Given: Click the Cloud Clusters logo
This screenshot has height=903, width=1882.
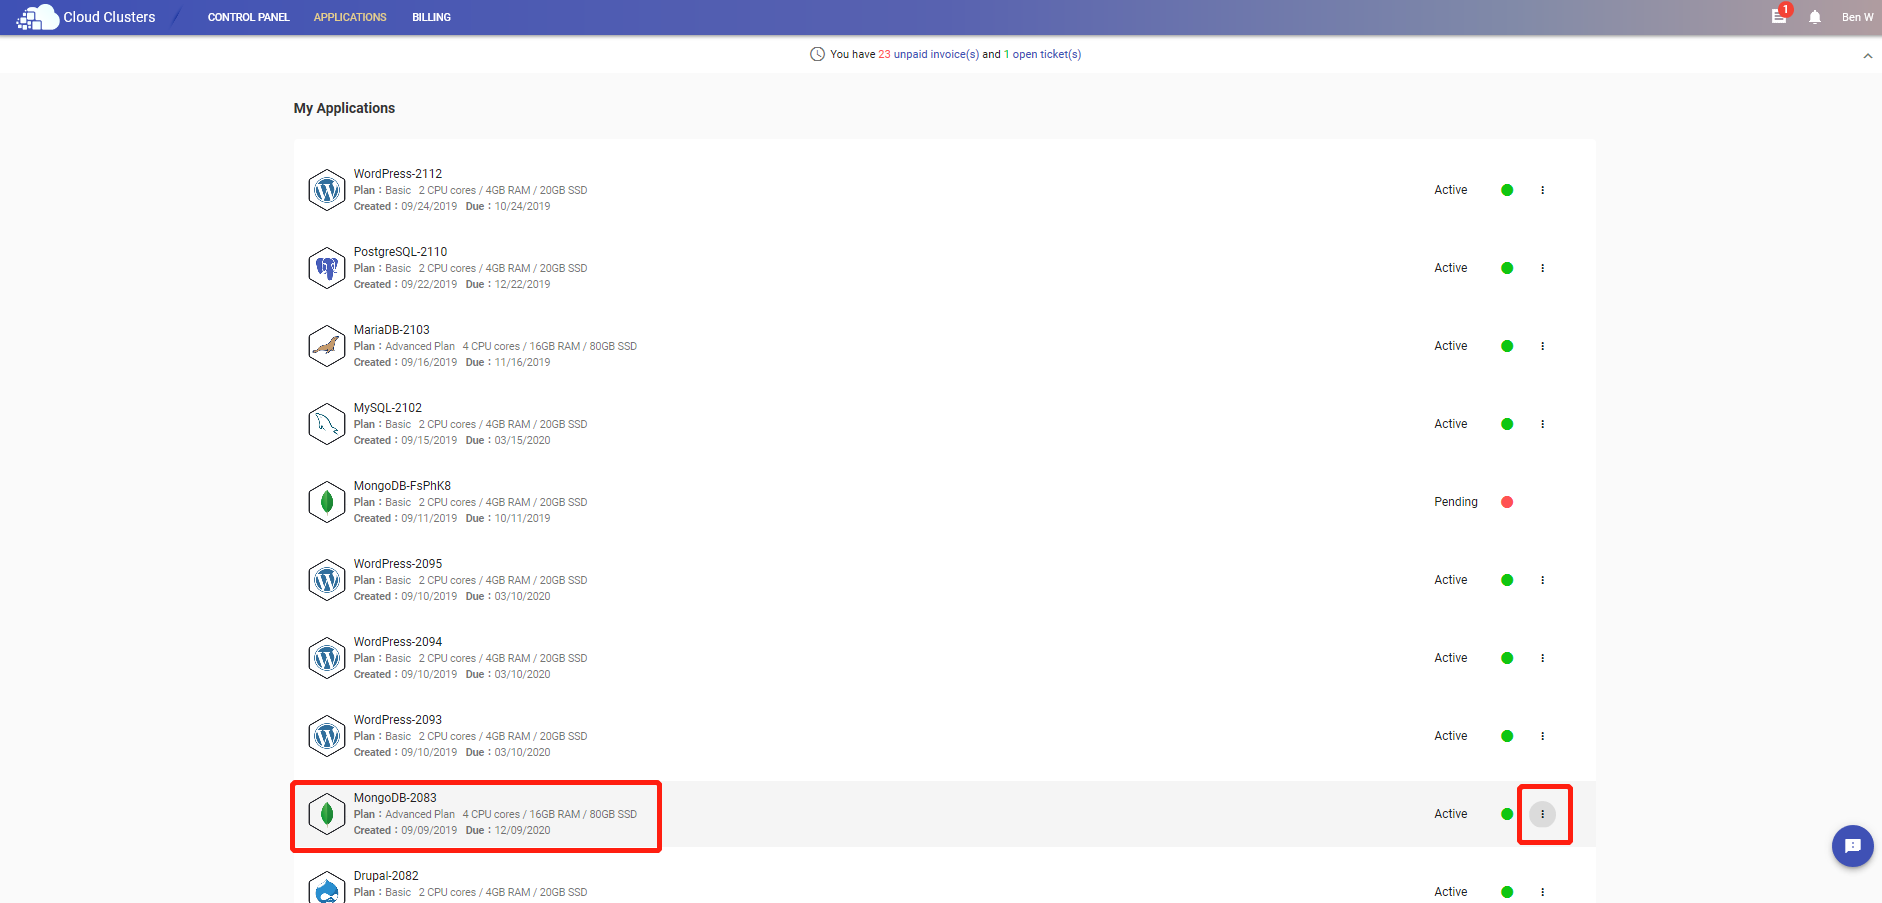Looking at the screenshot, I should [x=86, y=17].
